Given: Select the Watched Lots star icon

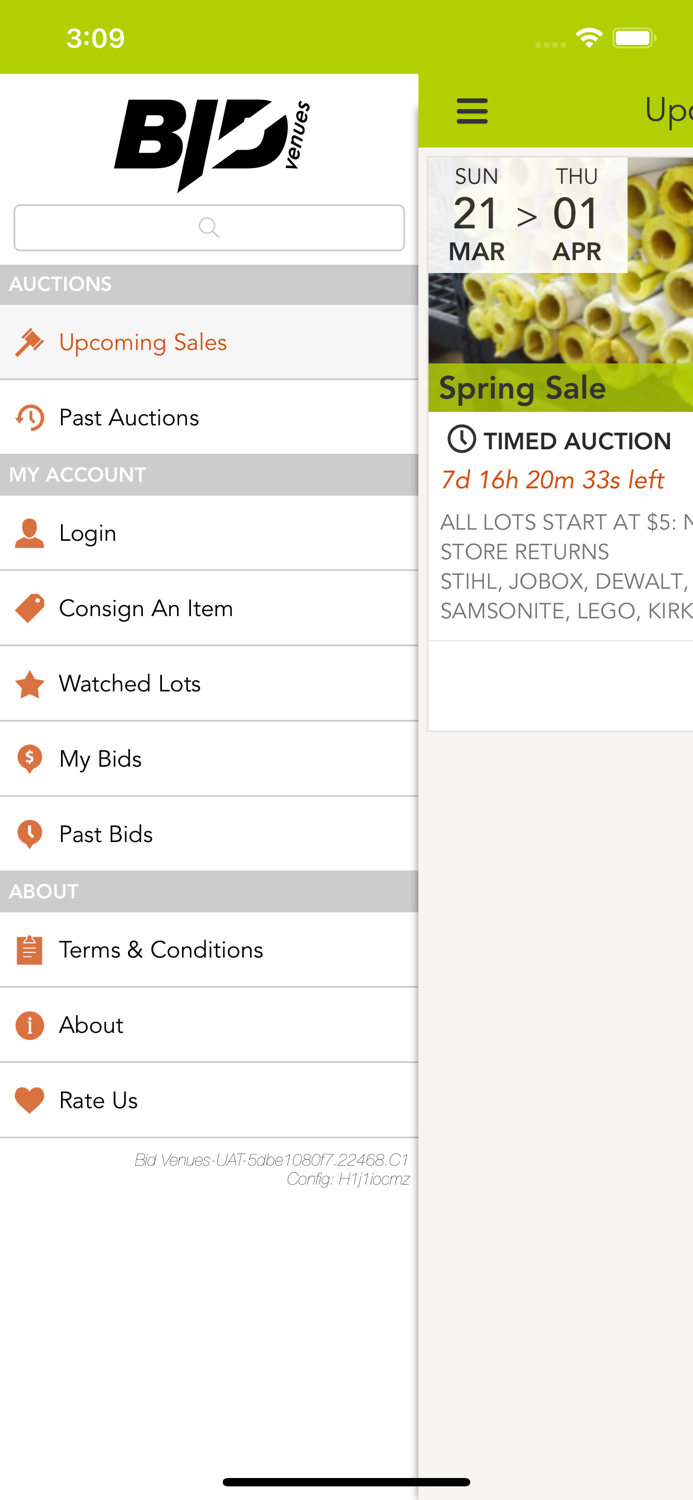Looking at the screenshot, I should pos(29,684).
